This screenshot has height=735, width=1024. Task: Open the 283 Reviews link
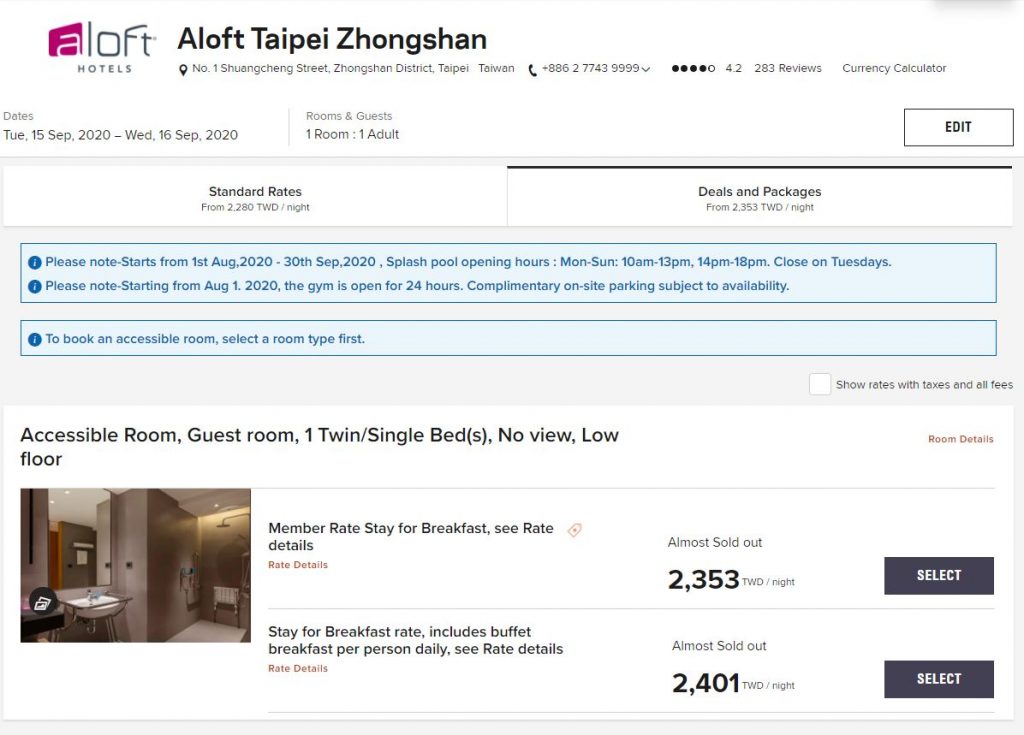788,68
